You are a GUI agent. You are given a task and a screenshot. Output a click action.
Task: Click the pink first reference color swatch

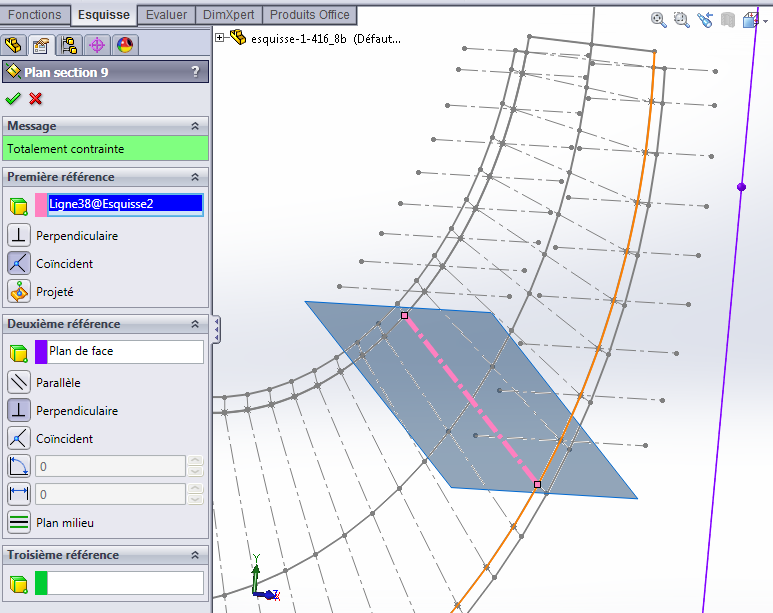(41, 205)
